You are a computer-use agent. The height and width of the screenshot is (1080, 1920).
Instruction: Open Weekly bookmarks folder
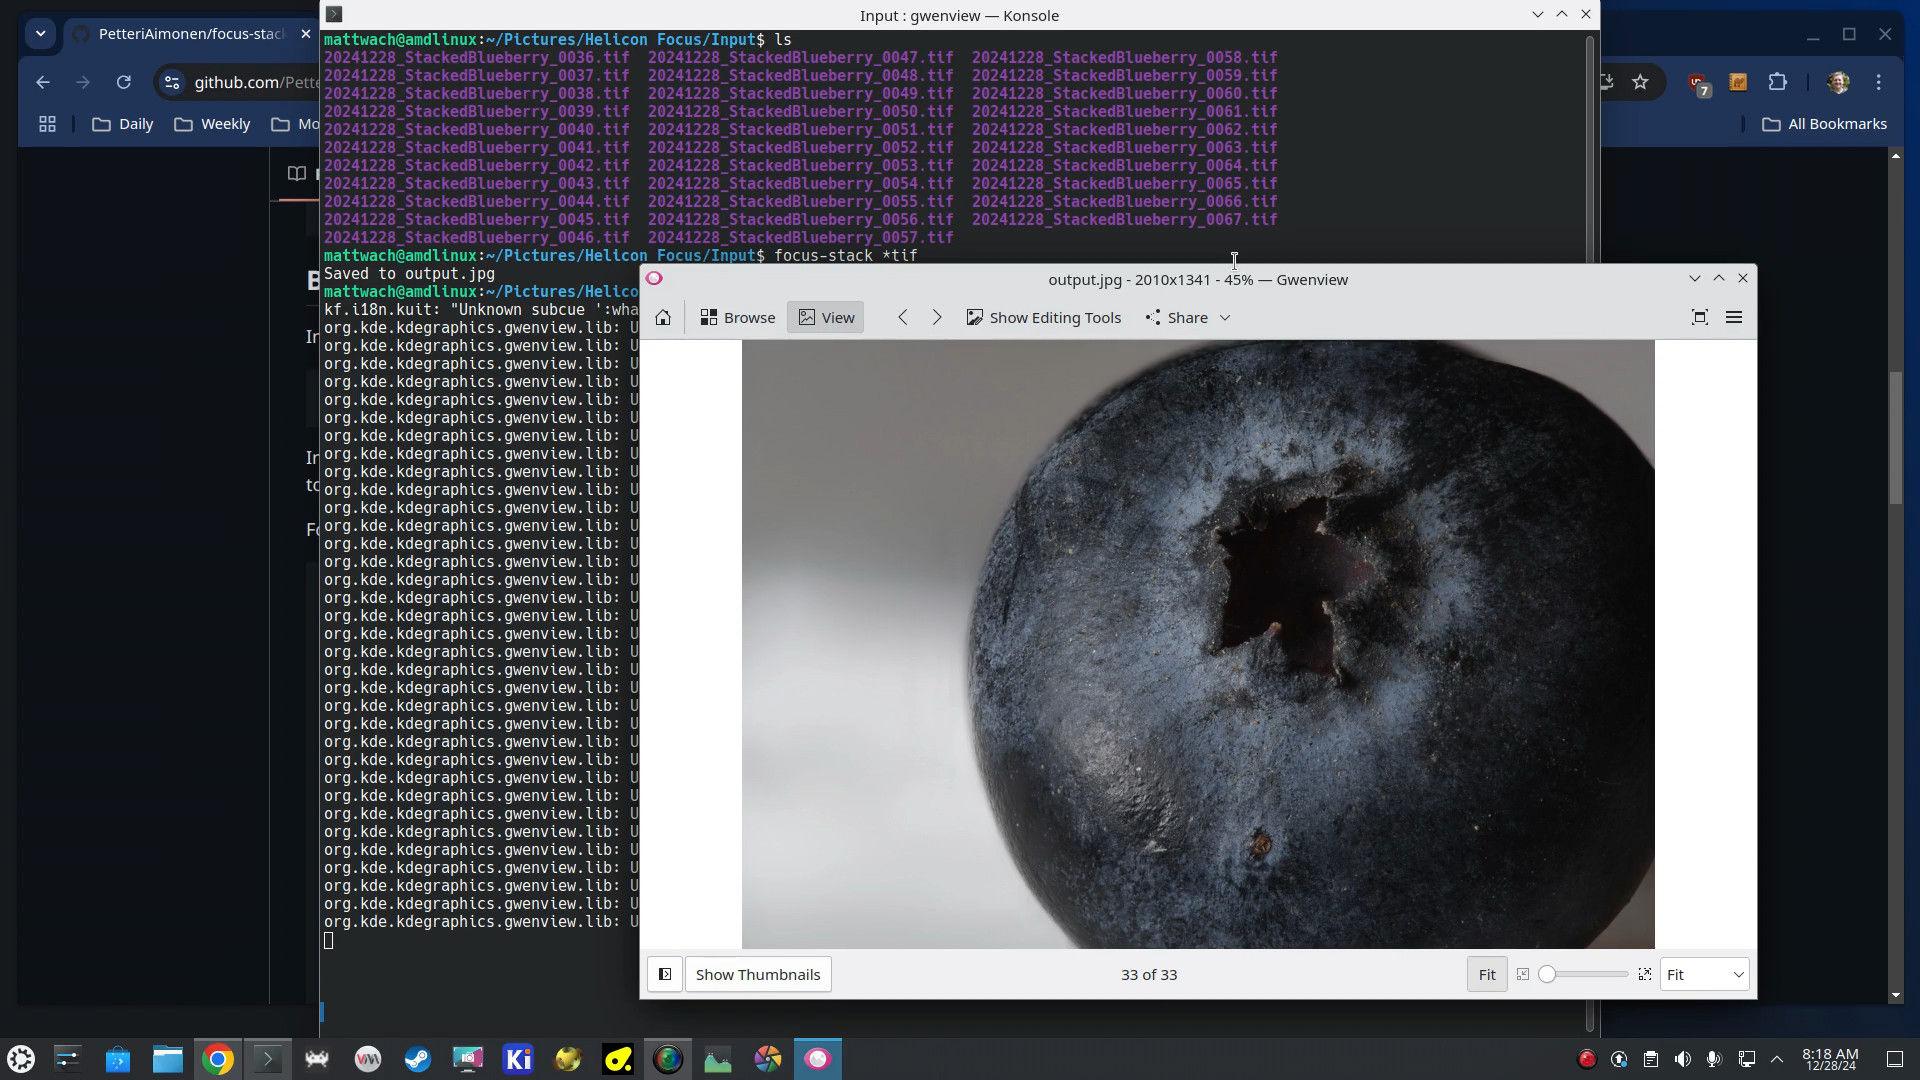212,124
